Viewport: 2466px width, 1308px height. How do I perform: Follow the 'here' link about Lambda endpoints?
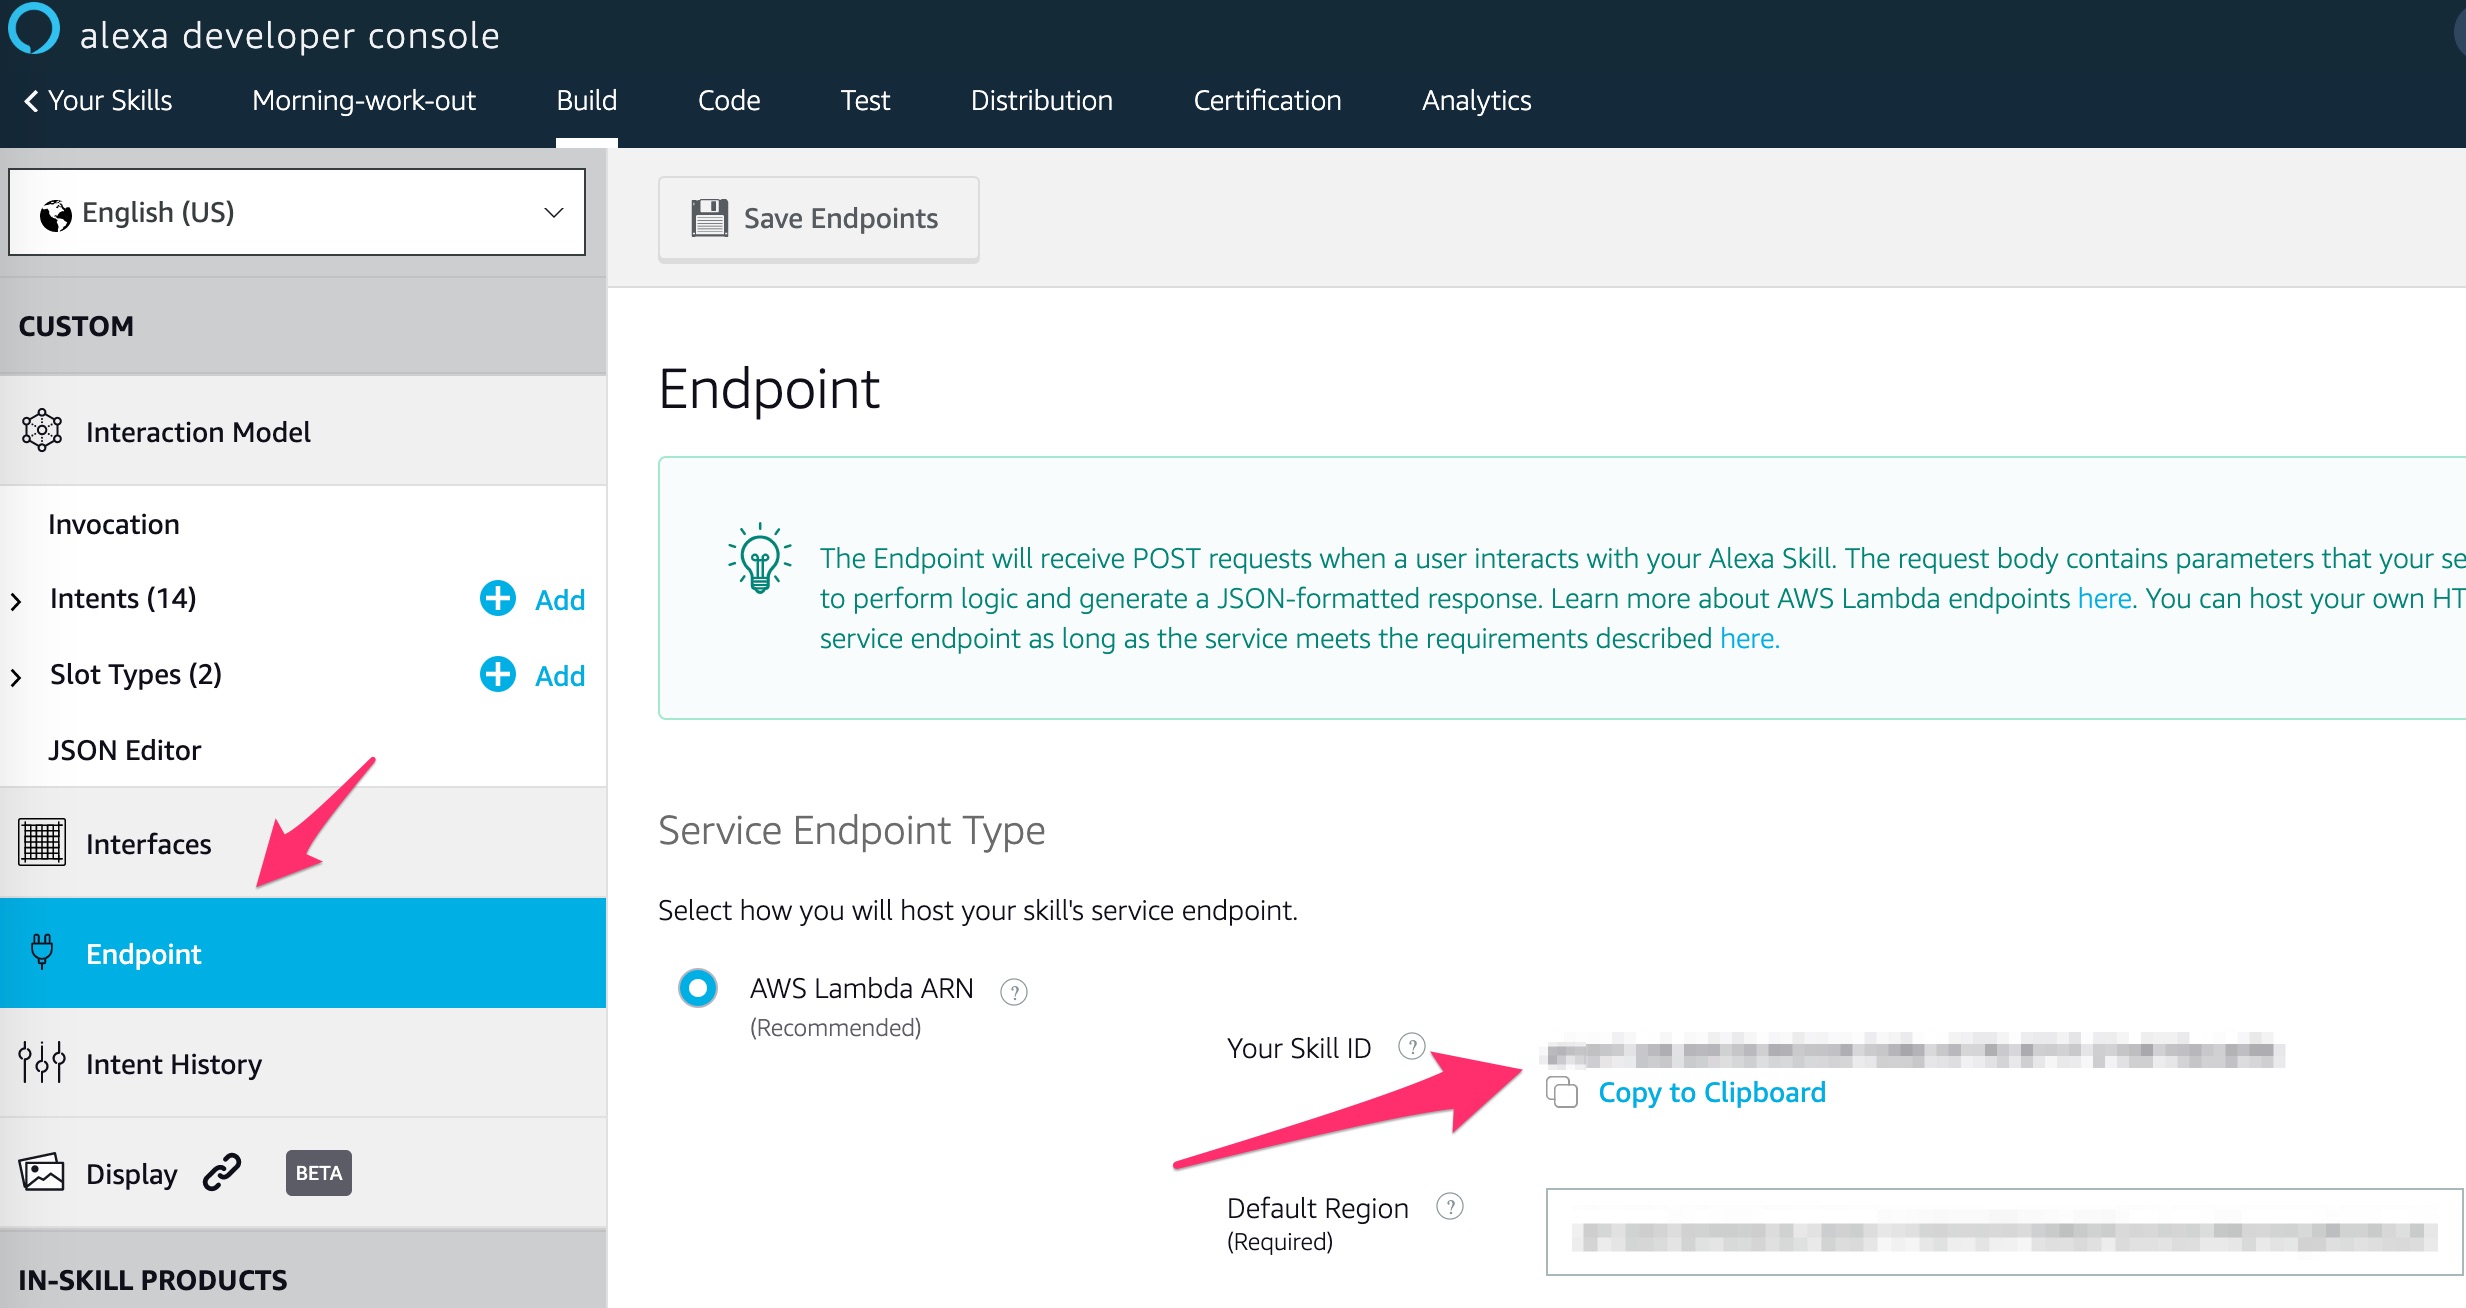[2104, 598]
